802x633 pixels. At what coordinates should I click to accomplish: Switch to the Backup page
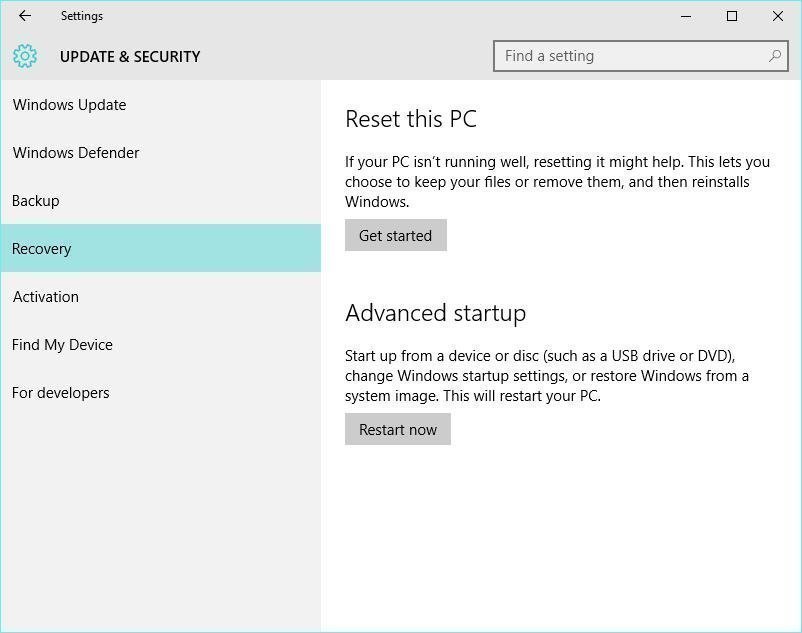pyautogui.click(x=36, y=201)
